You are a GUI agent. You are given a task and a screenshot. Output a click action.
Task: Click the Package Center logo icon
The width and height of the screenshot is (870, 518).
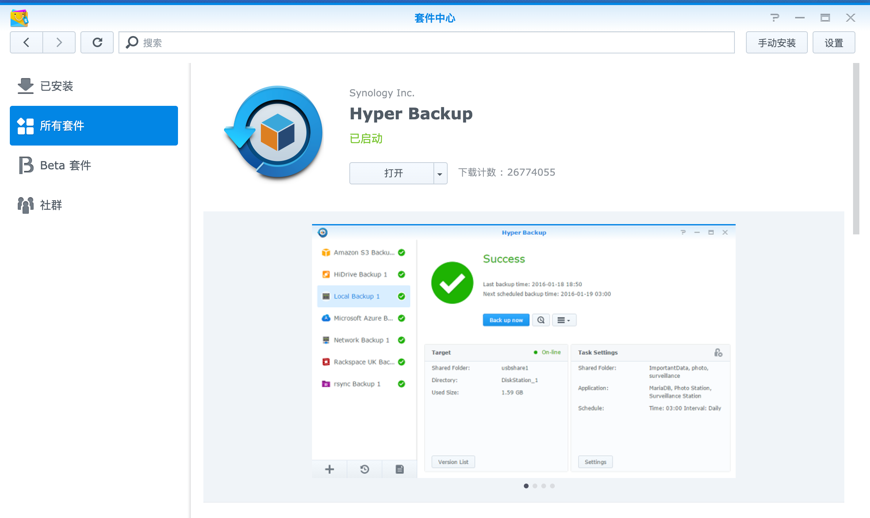(19, 17)
